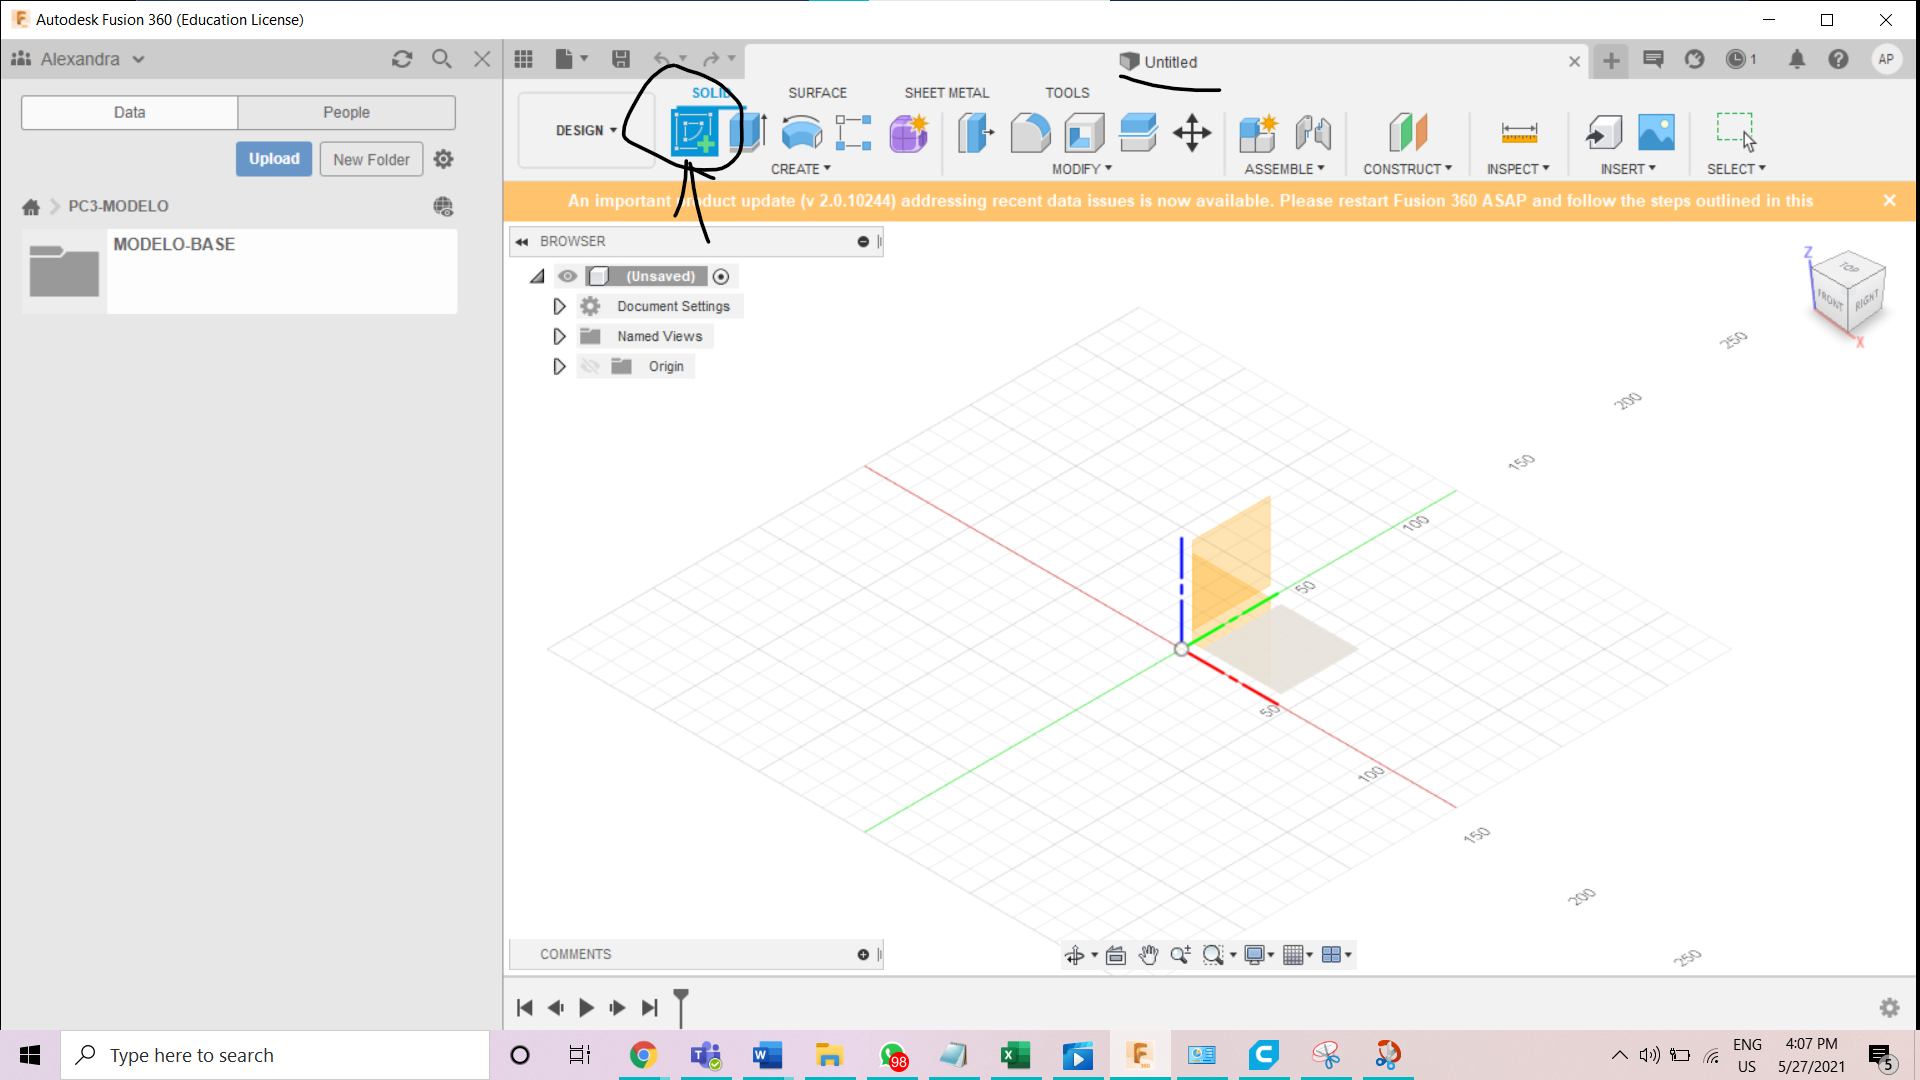Viewport: 1920px width, 1080px height.
Task: Toggle the Origin folder visibility eye
Action: (x=590, y=367)
